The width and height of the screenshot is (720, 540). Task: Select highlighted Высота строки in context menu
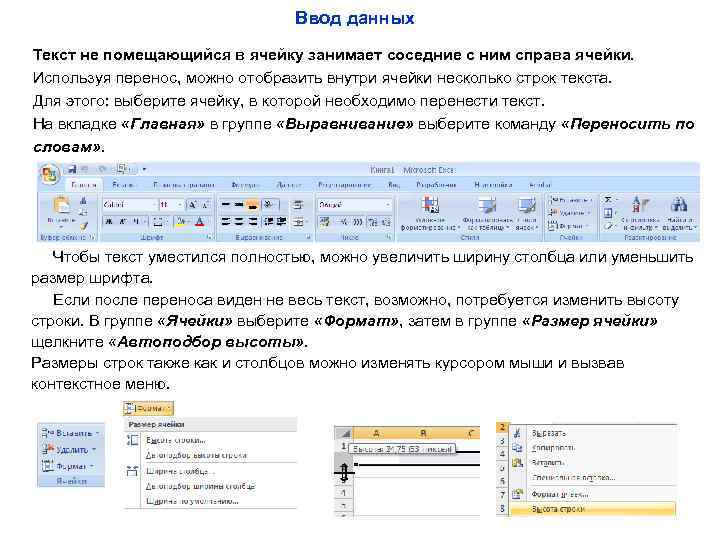593,509
